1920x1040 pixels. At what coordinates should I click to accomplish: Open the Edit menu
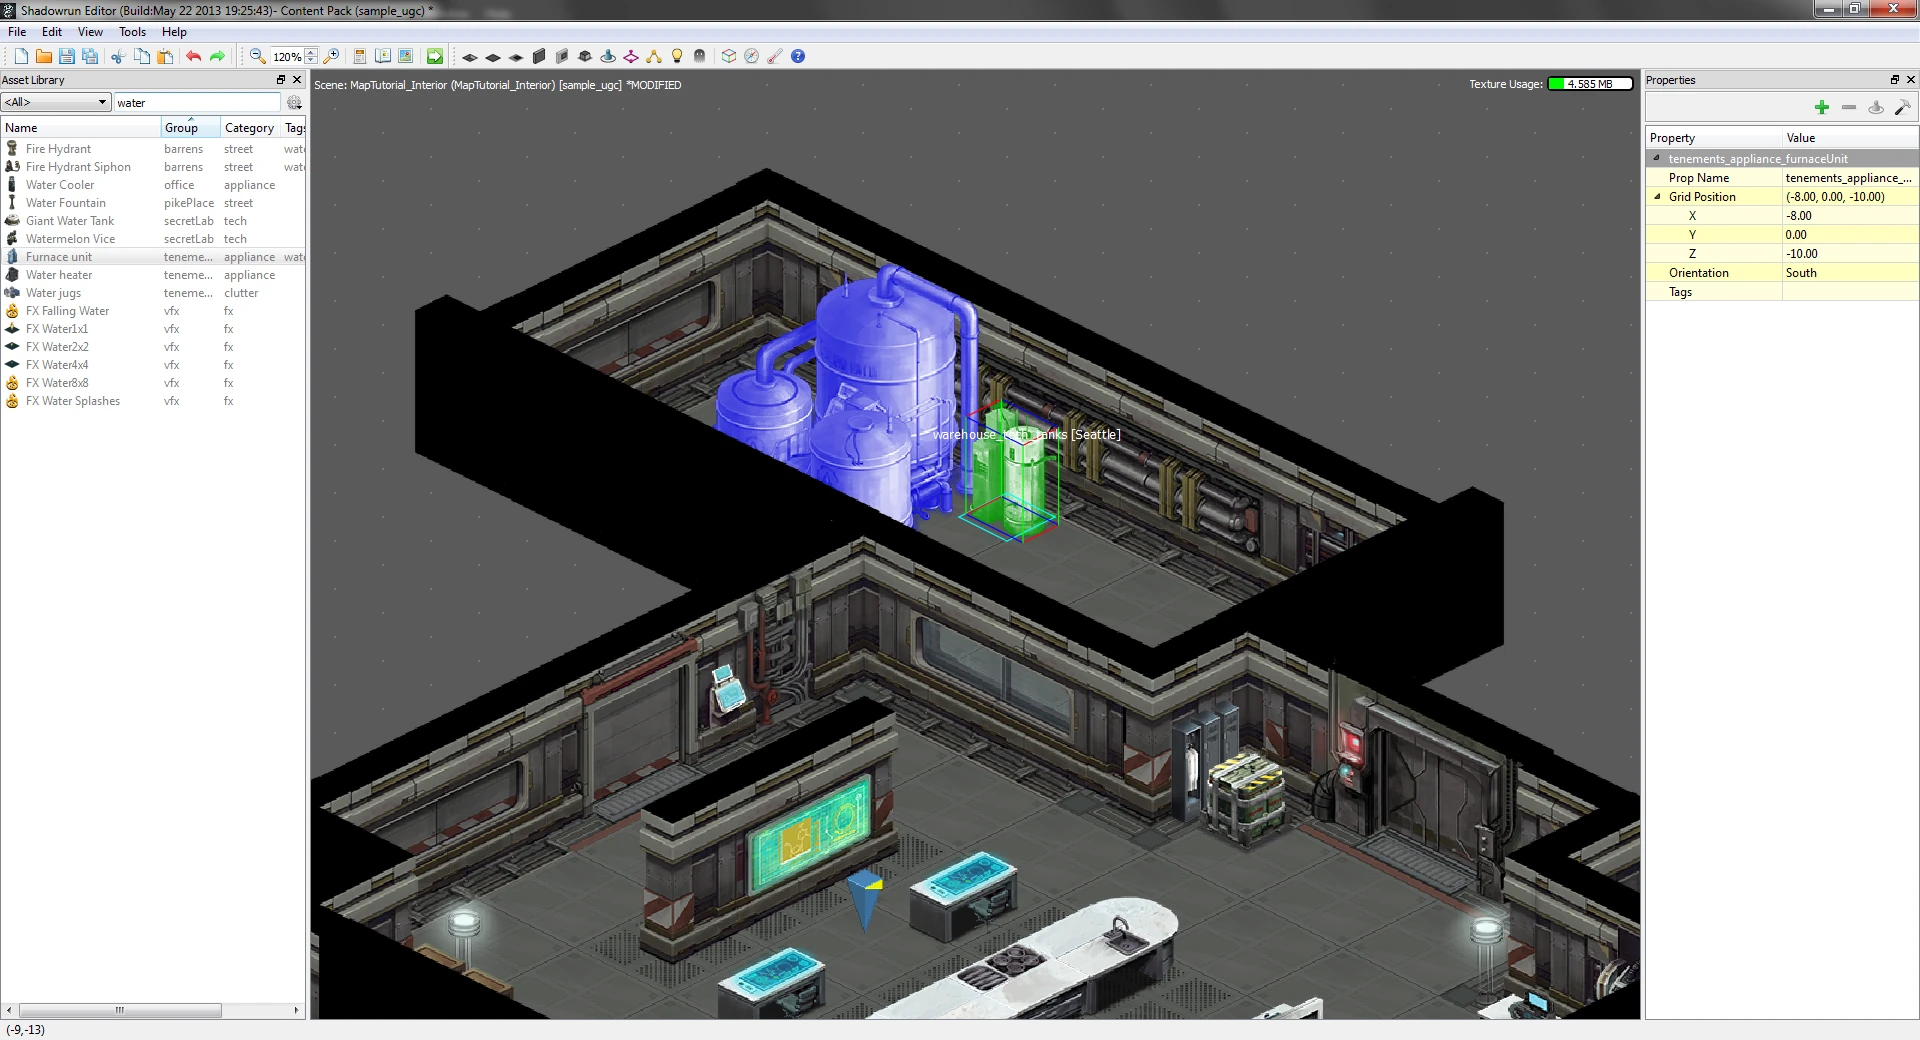pyautogui.click(x=52, y=32)
